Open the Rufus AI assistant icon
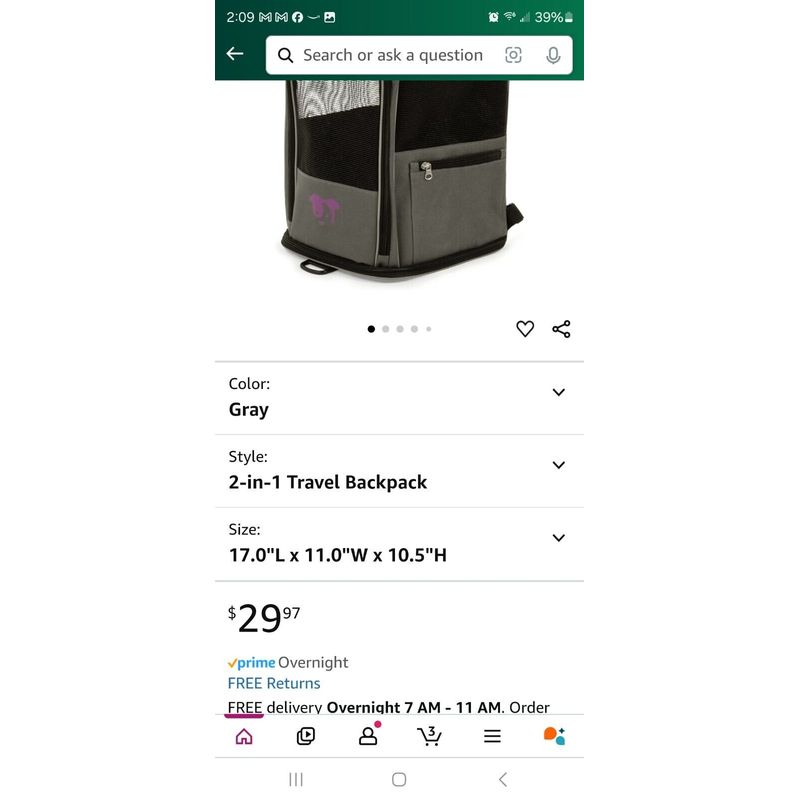 pos(554,736)
